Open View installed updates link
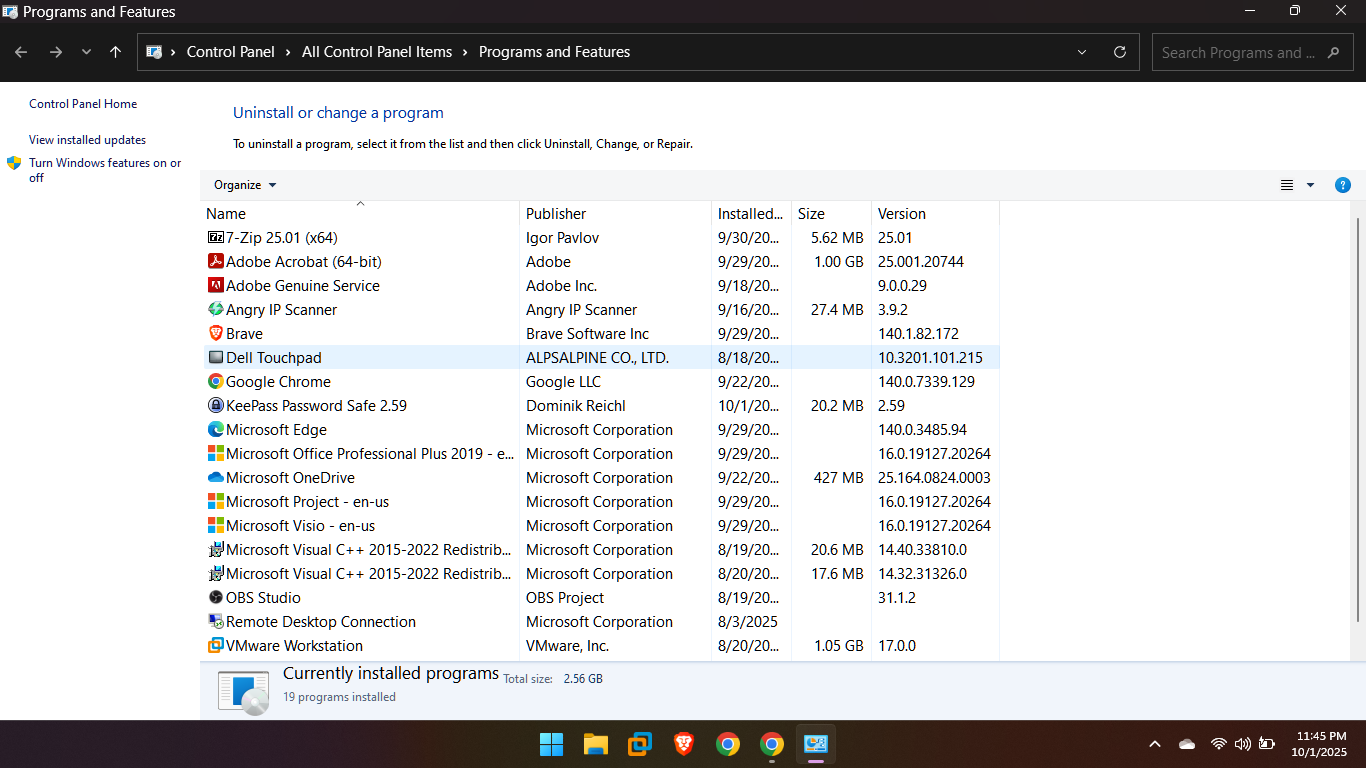Screen dimensions: 1366x768 coord(87,140)
